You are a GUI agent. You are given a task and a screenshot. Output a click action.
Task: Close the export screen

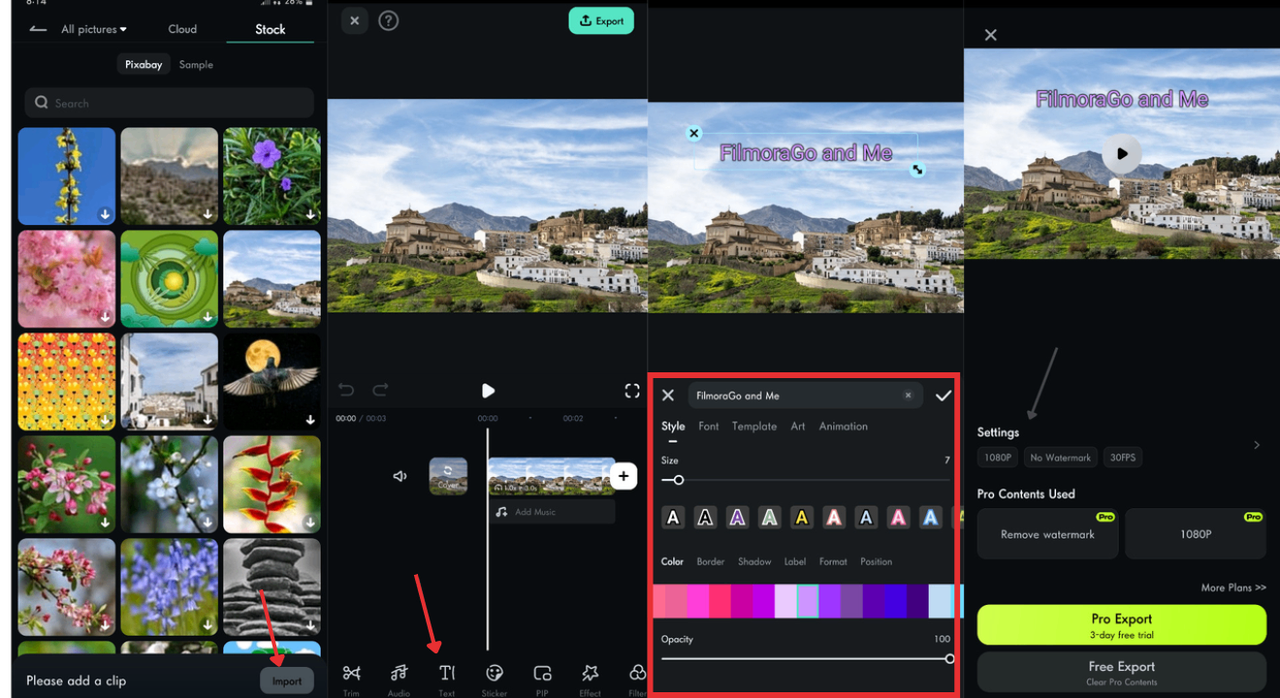click(x=990, y=35)
